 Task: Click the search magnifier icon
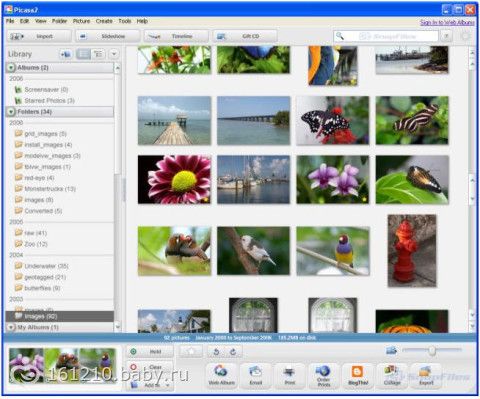click(x=340, y=36)
